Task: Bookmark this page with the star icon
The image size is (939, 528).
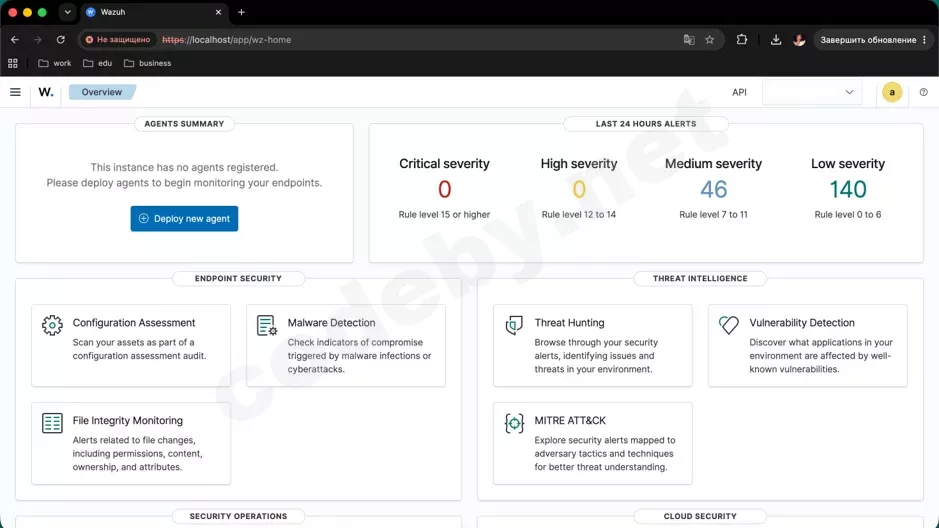Action: coord(710,40)
